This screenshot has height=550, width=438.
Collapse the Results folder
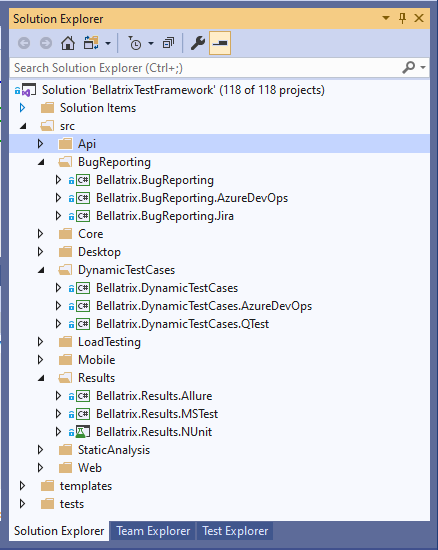[41, 378]
